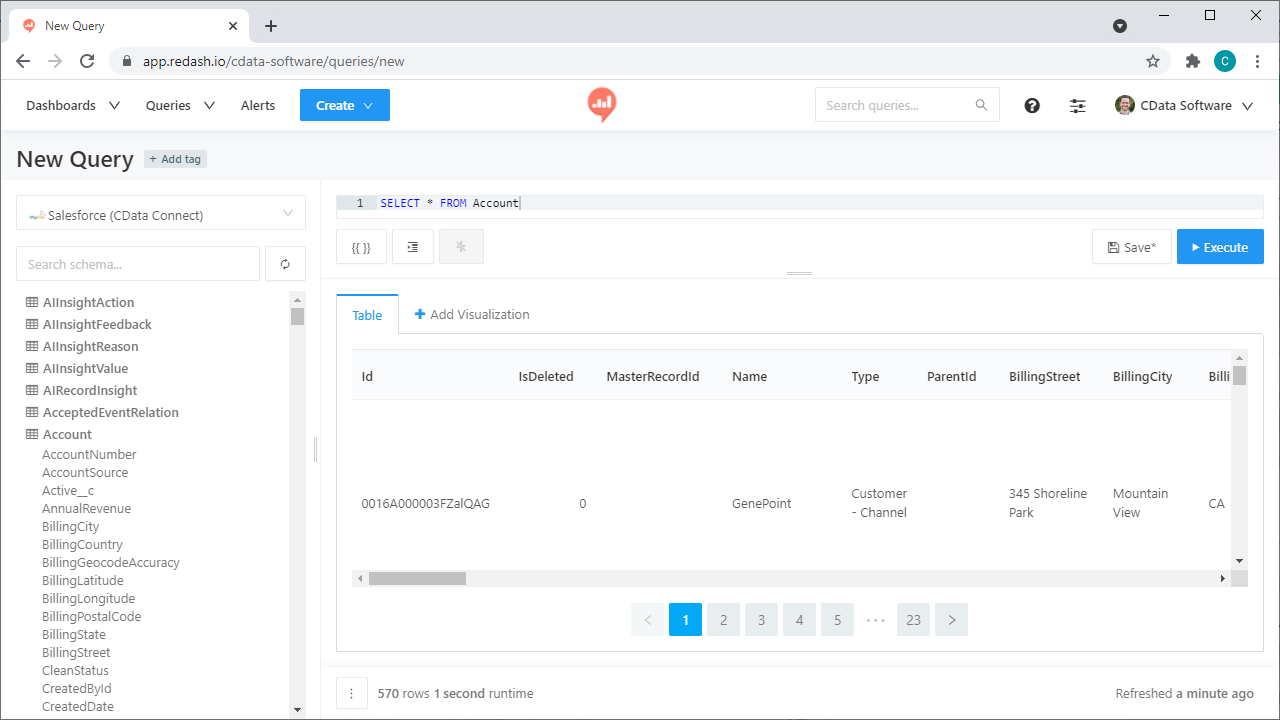Open the settings sliders icon

[1077, 105]
